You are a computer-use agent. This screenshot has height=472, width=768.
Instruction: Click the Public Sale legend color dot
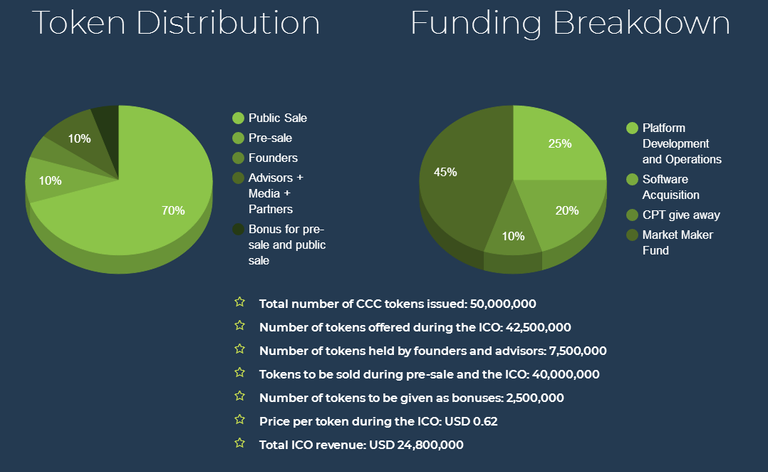238,118
